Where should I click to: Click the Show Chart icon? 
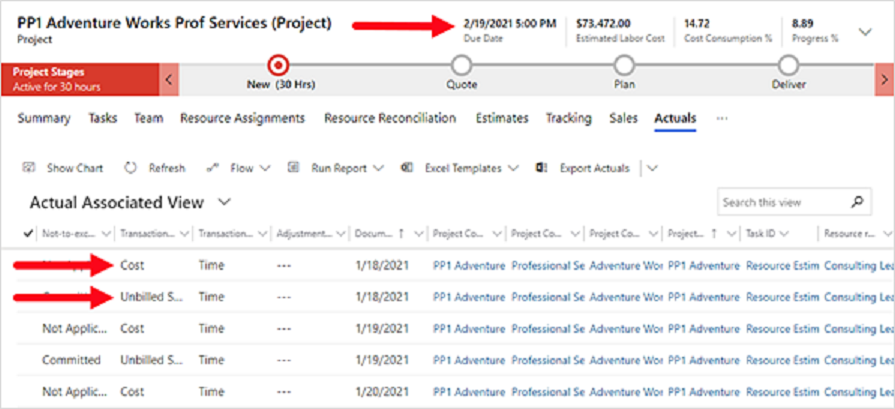pyautogui.click(x=28, y=168)
